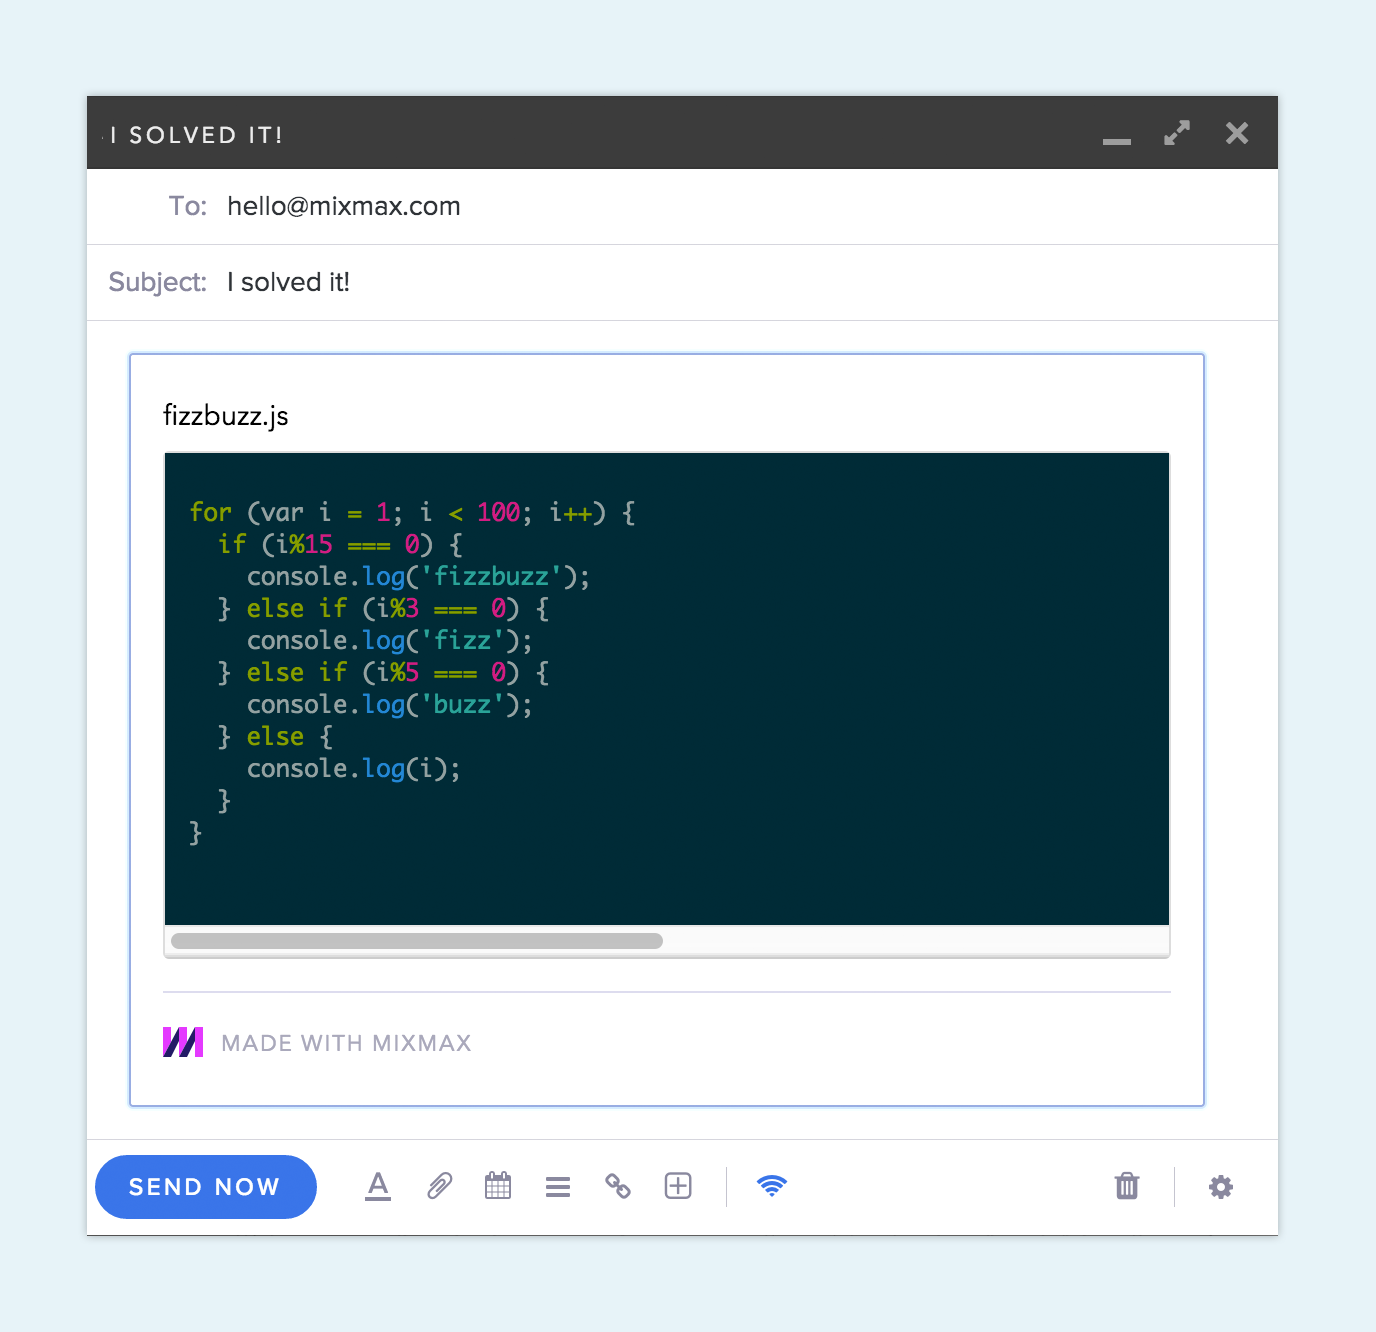Open the enhance plus-box icon
This screenshot has width=1376, height=1332.
coord(678,1186)
